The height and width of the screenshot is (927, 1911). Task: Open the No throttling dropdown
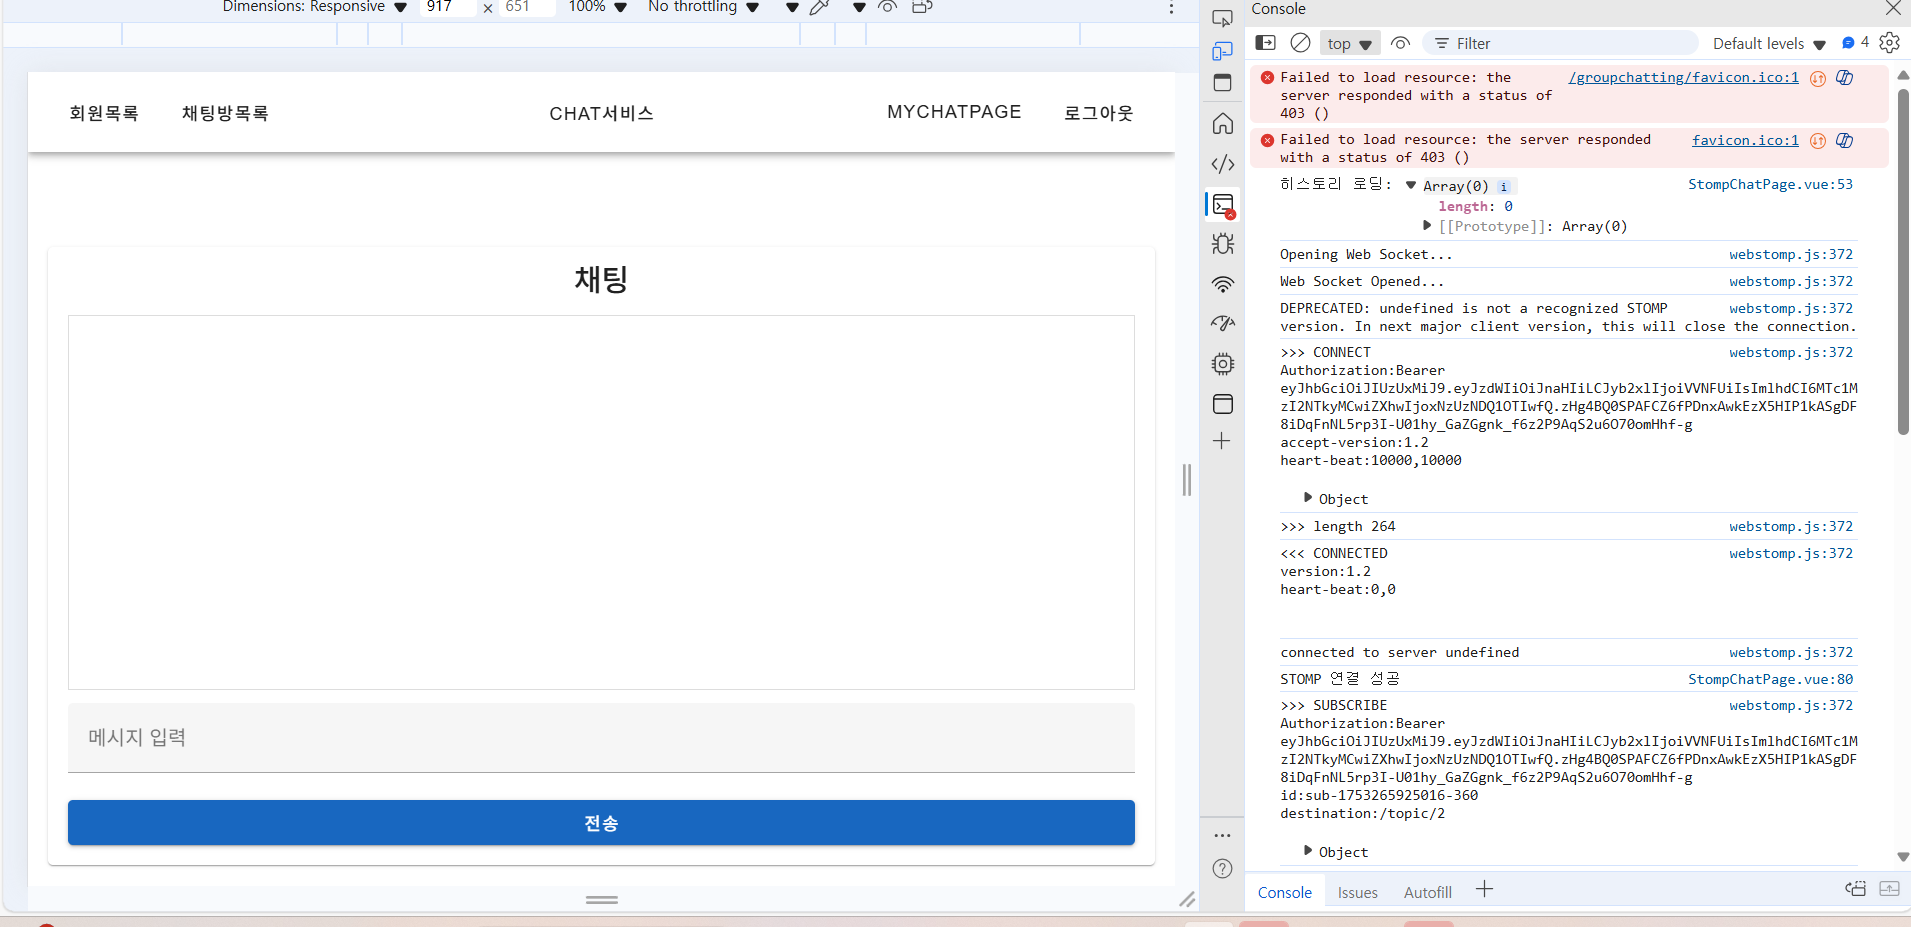point(703,7)
